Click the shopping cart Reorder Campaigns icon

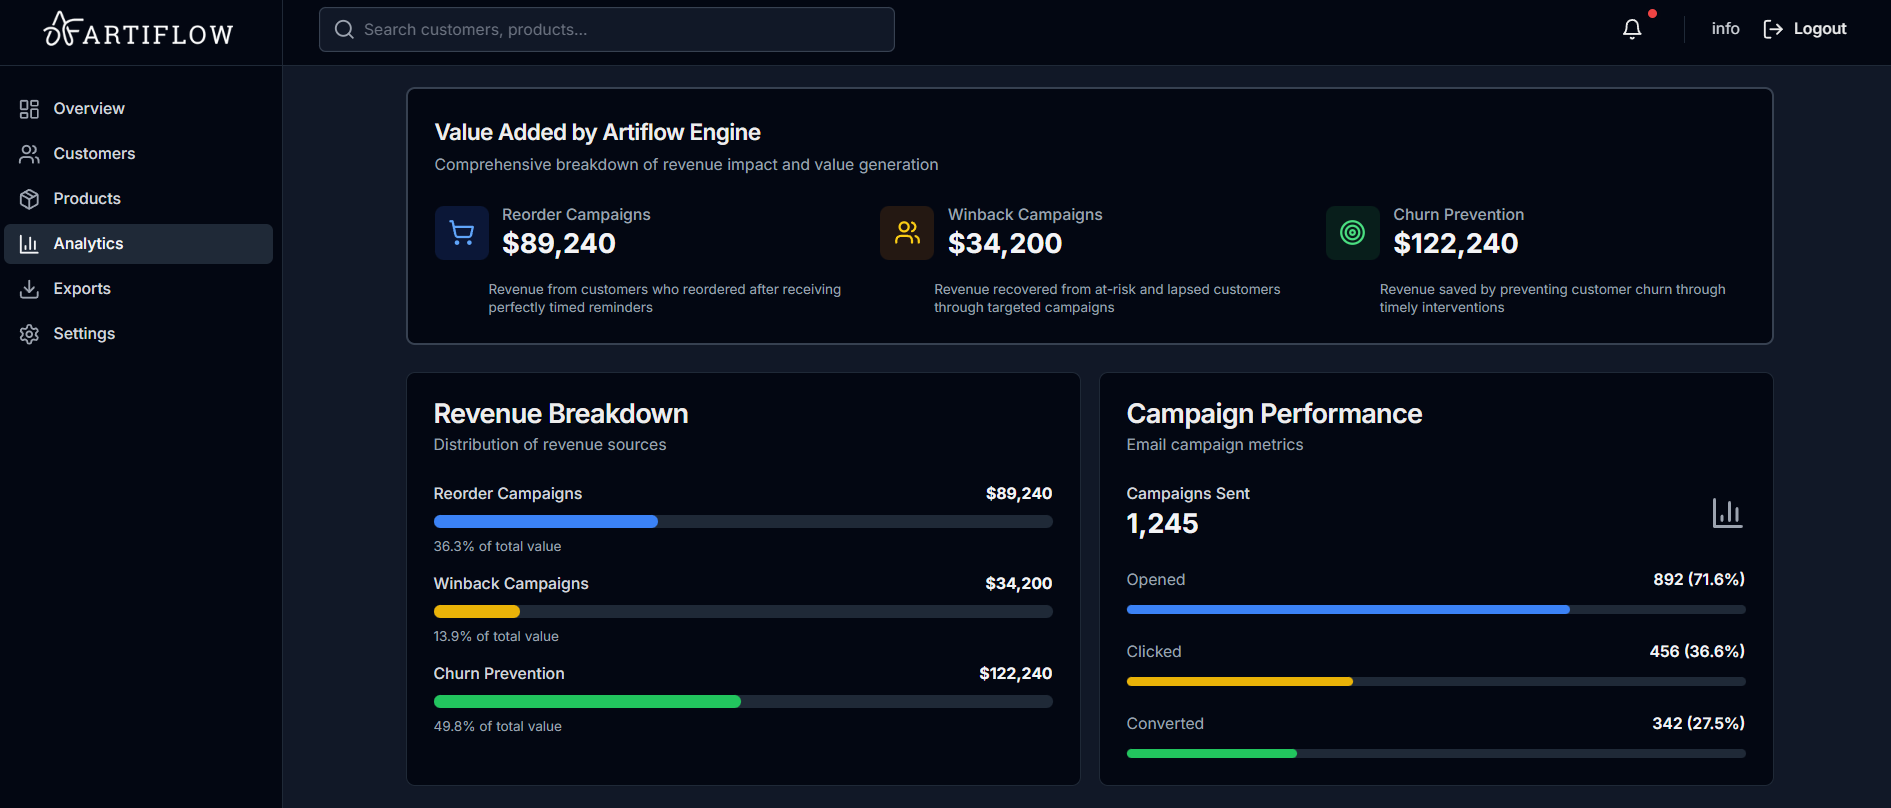pos(461,233)
